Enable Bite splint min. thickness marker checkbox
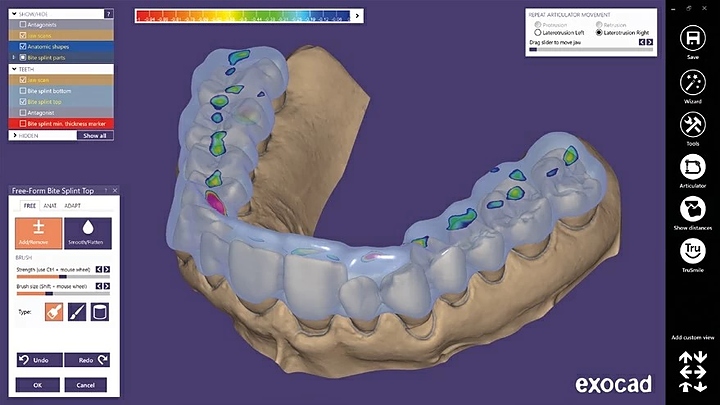Screen dimensions: 720x405 pos(23,124)
